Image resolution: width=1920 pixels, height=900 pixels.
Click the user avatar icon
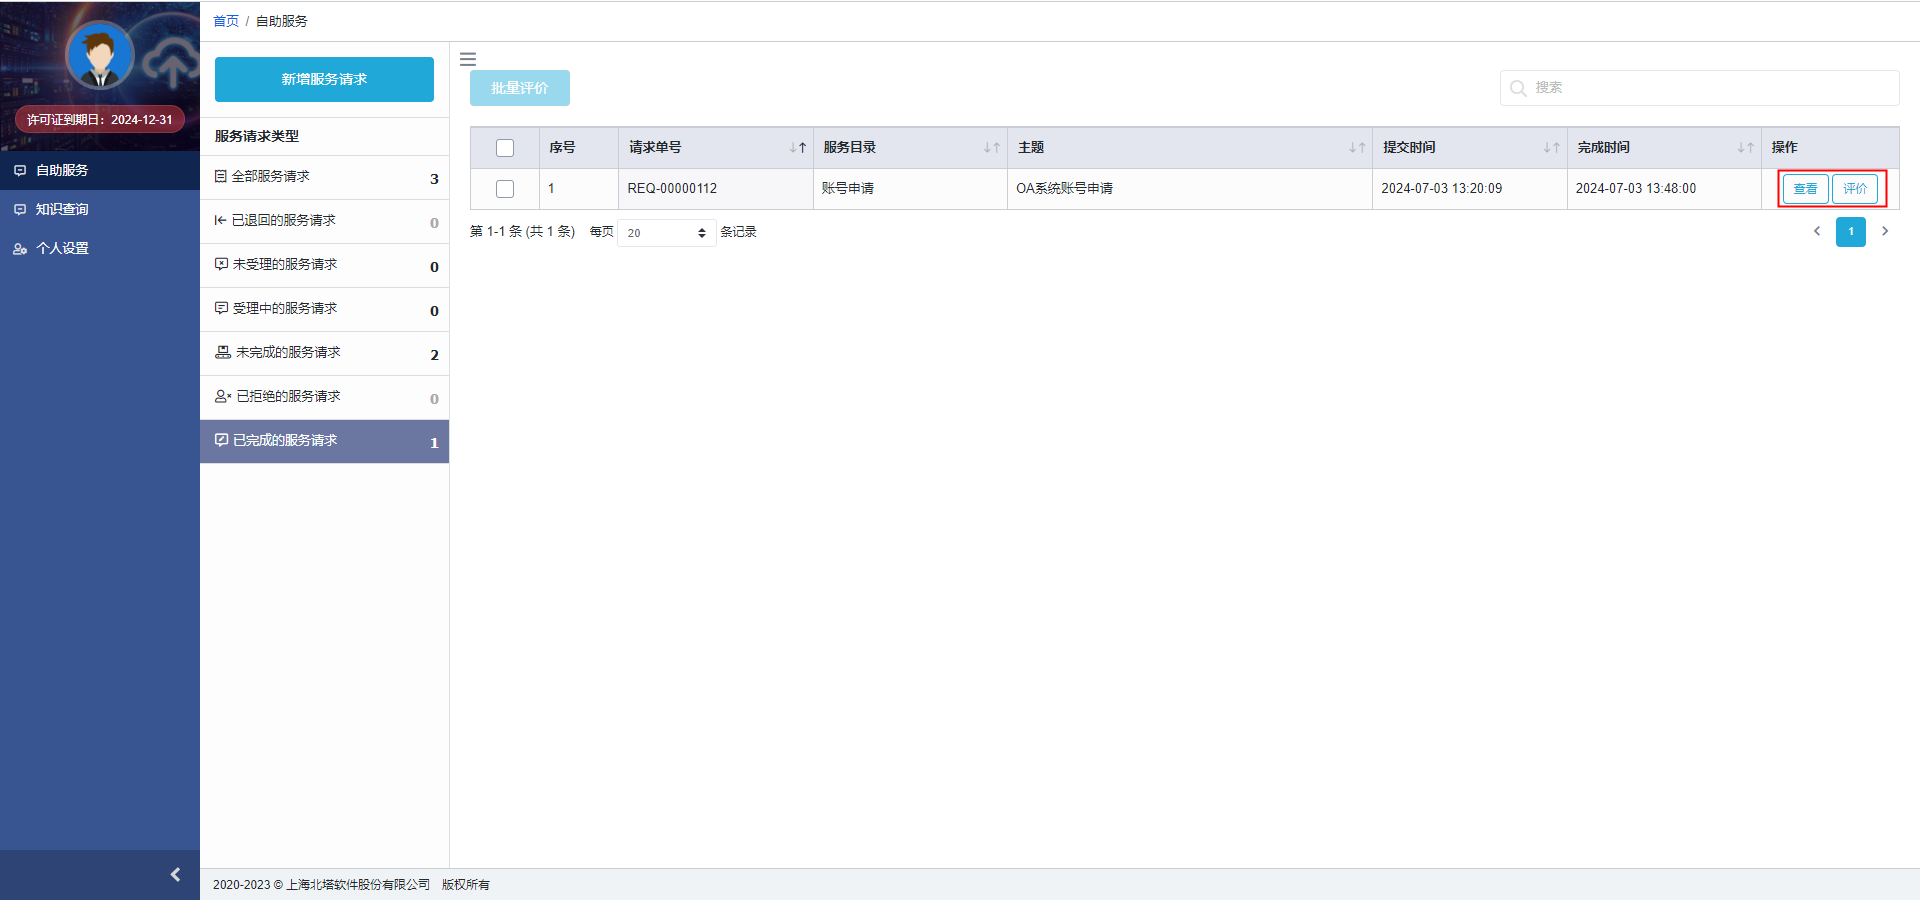99,55
